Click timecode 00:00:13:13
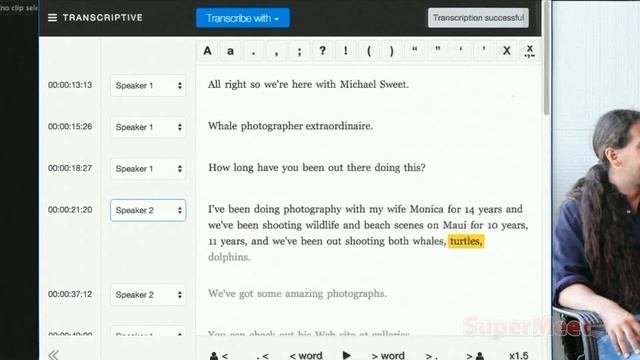Screen dimensions: 640x360 [70, 85]
